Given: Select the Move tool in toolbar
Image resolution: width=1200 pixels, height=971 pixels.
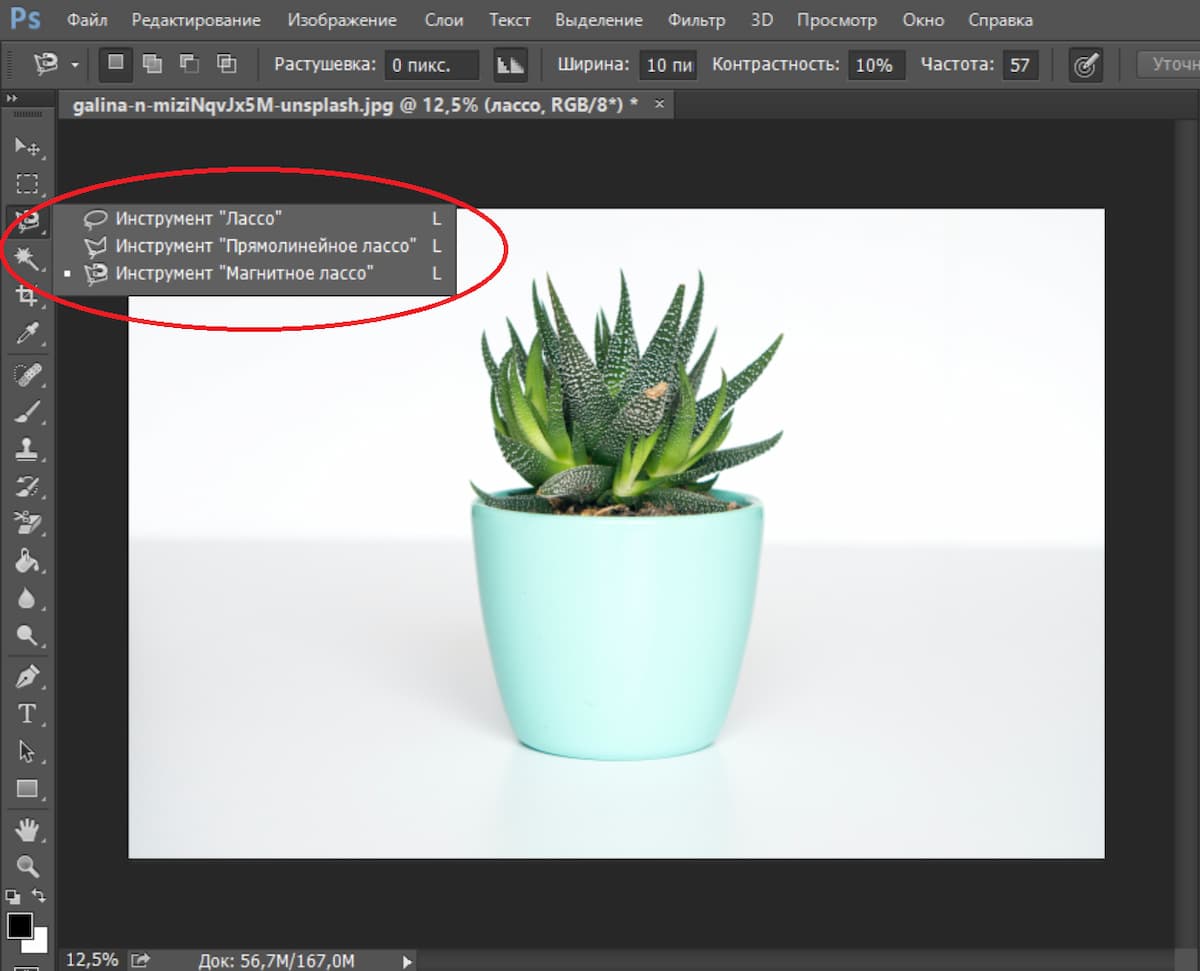Looking at the screenshot, I should click(x=27, y=148).
